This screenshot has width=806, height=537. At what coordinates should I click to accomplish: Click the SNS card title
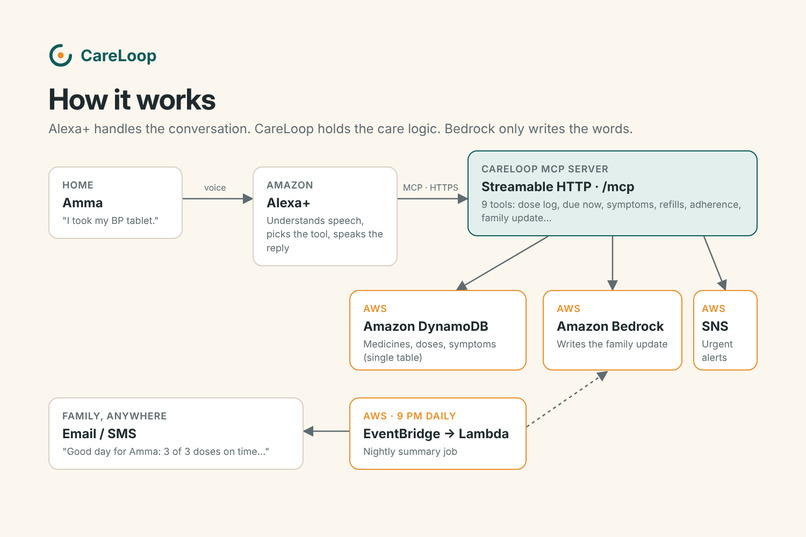coord(715,326)
